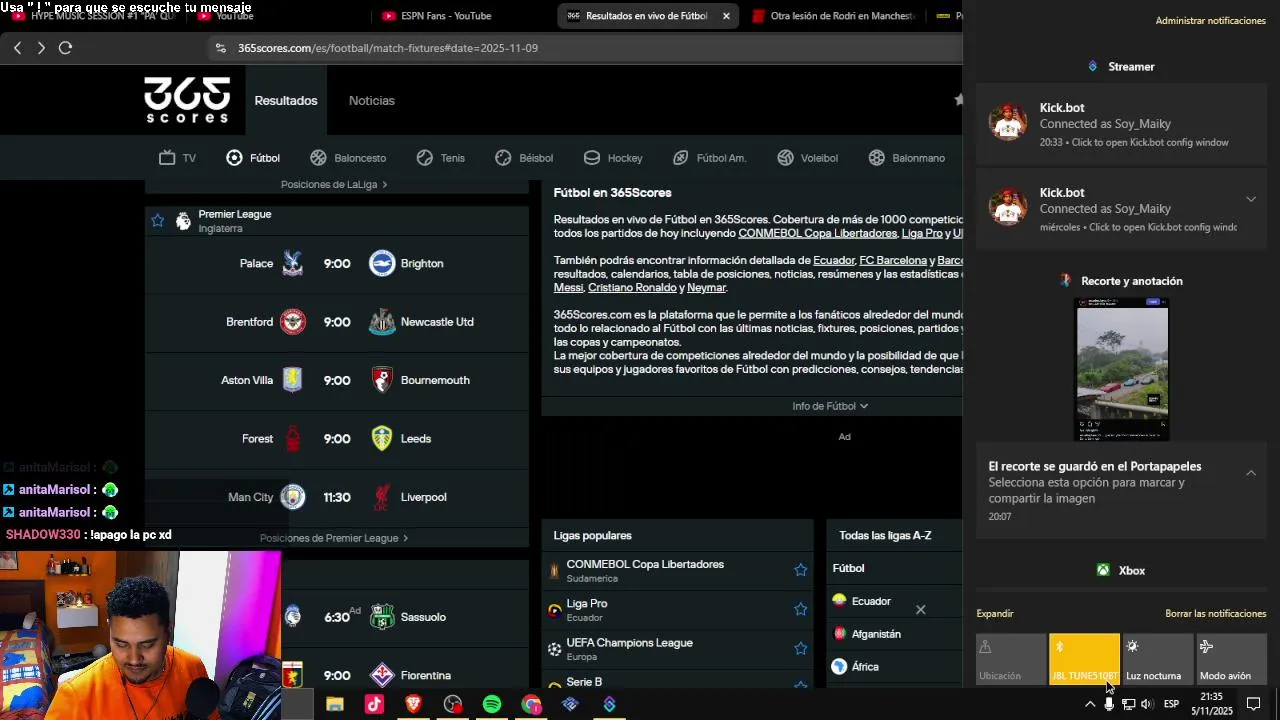Viewport: 1280px width, 720px height.
Task: Open the Action Center notification icon
Action: (x=1254, y=704)
